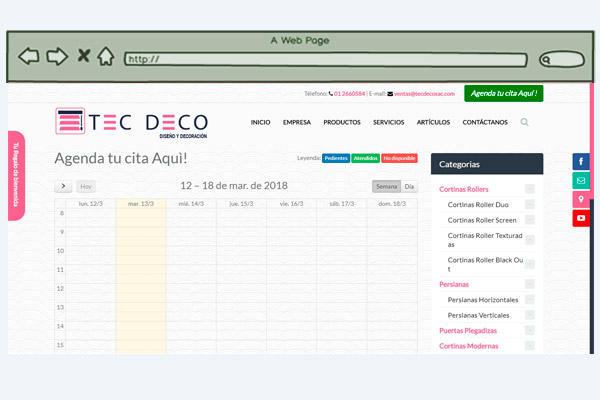The height and width of the screenshot is (400, 600).
Task: Click the search magnifier in navigation bar
Action: coord(525,122)
